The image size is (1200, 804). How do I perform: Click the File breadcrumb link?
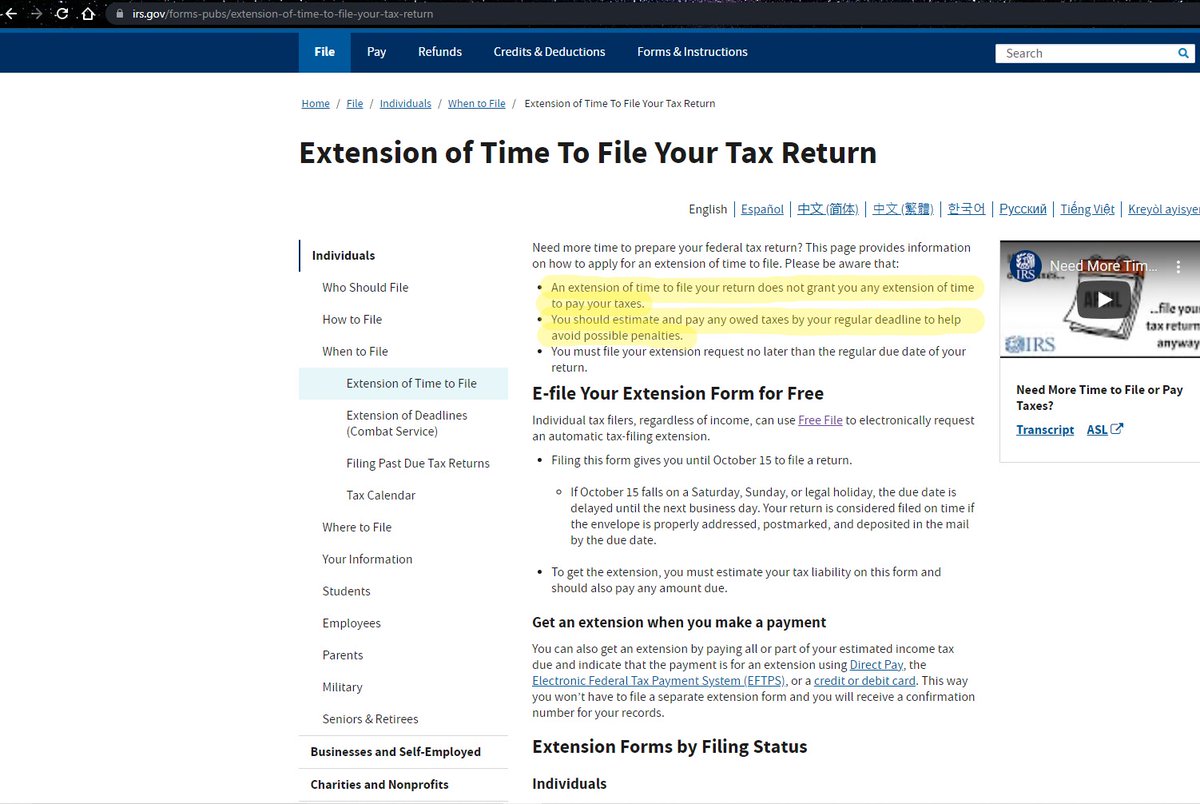355,103
